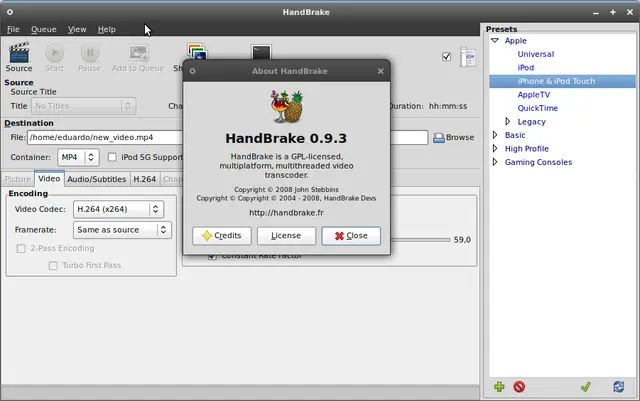Toggle 2-Pass Encoding checkbox
The height and width of the screenshot is (401, 640).
point(21,248)
